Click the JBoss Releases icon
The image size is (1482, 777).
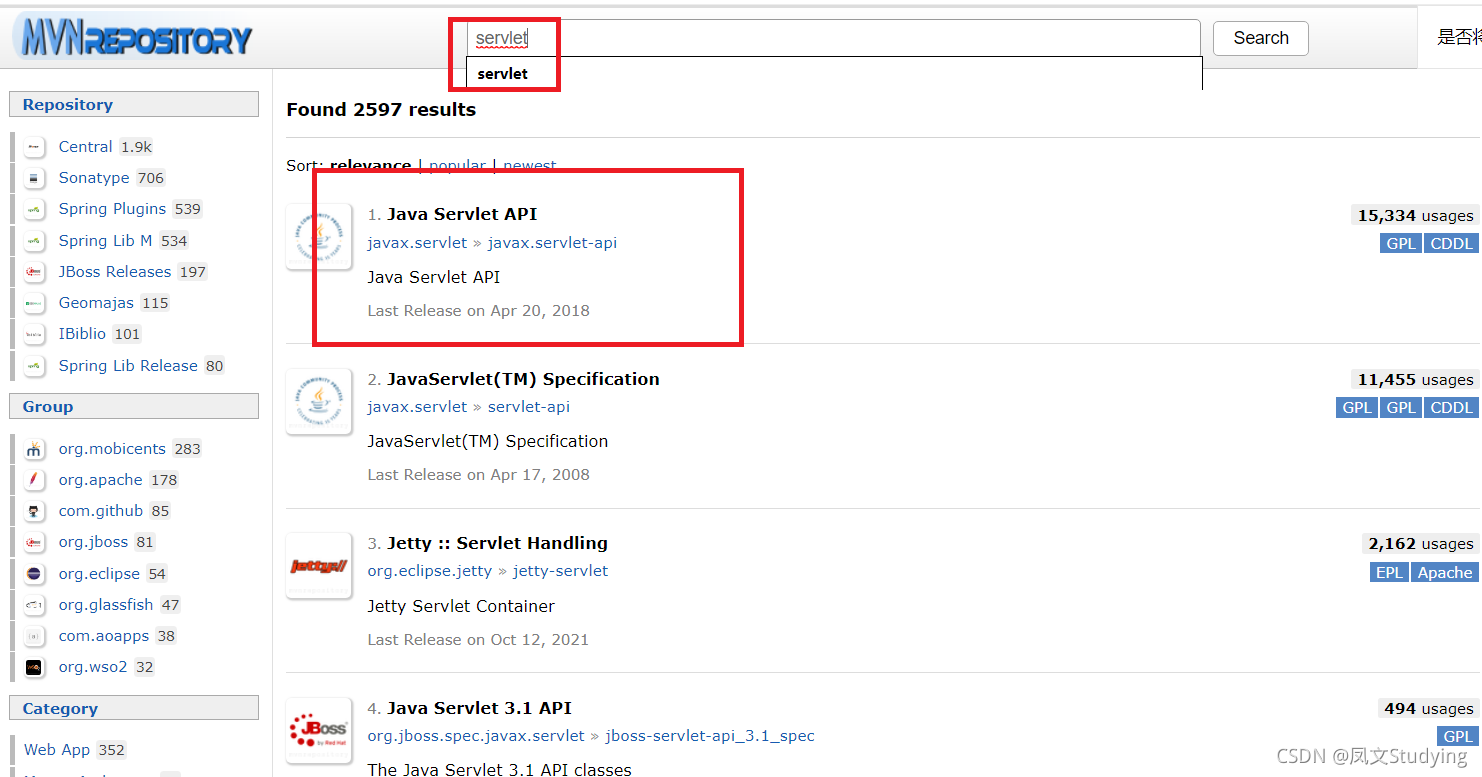pos(34,272)
